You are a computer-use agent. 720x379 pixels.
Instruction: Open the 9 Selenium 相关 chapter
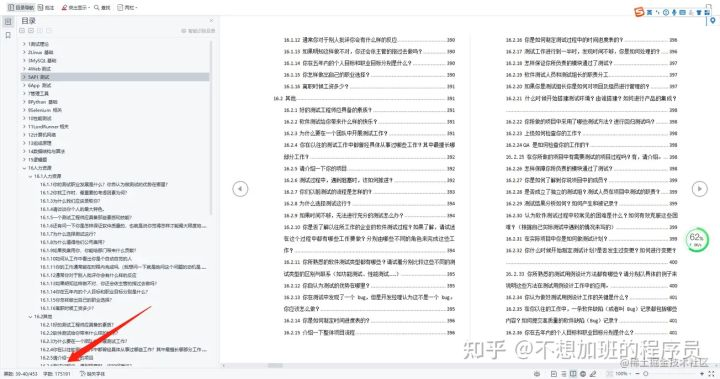45,110
